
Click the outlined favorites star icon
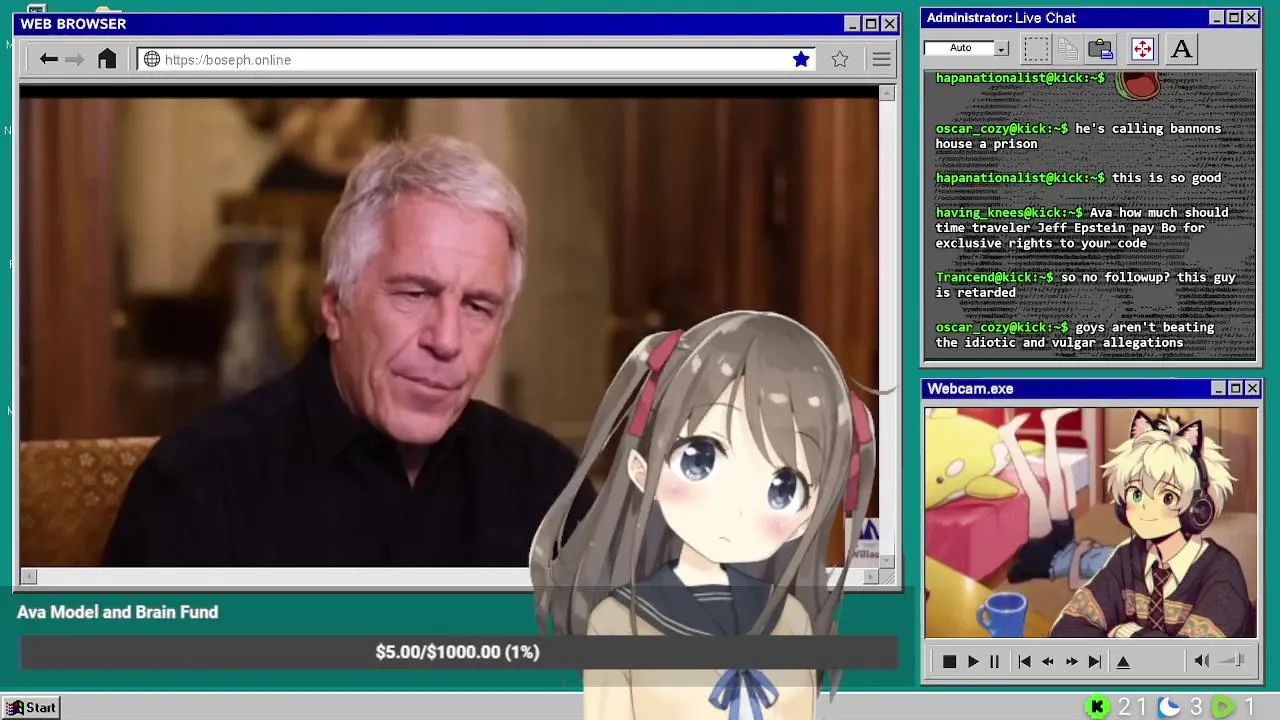coord(840,60)
